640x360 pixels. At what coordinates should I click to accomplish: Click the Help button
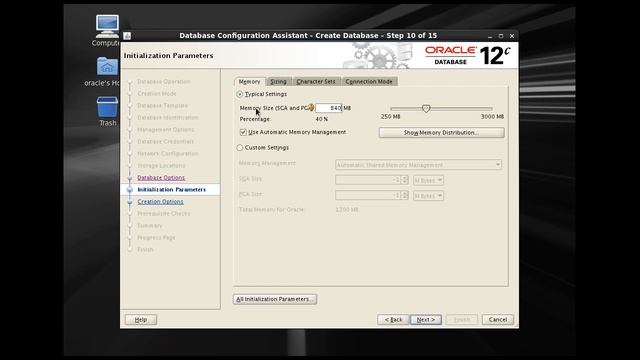[x=141, y=320]
